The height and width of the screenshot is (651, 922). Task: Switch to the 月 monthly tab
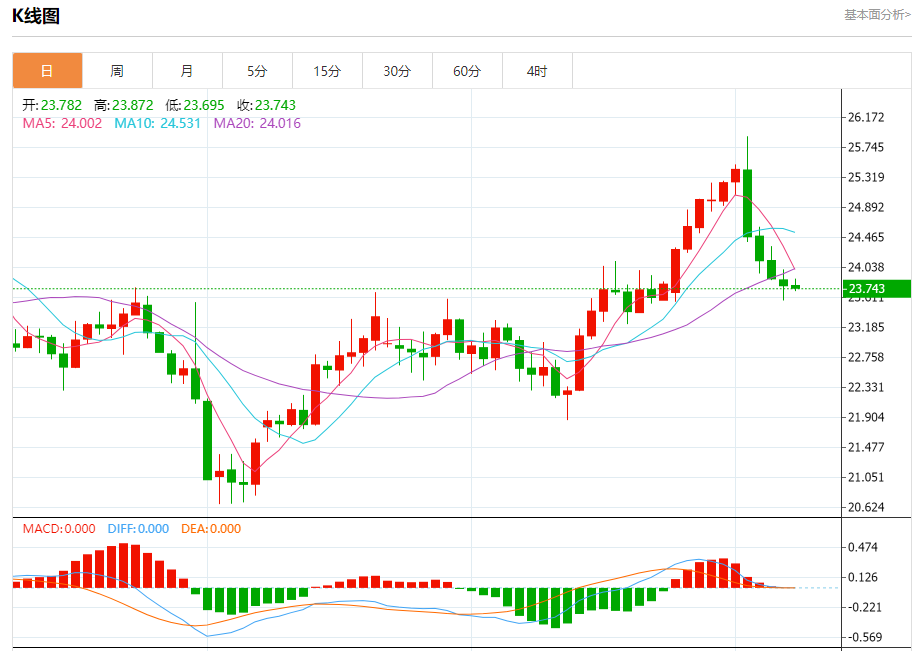point(188,71)
